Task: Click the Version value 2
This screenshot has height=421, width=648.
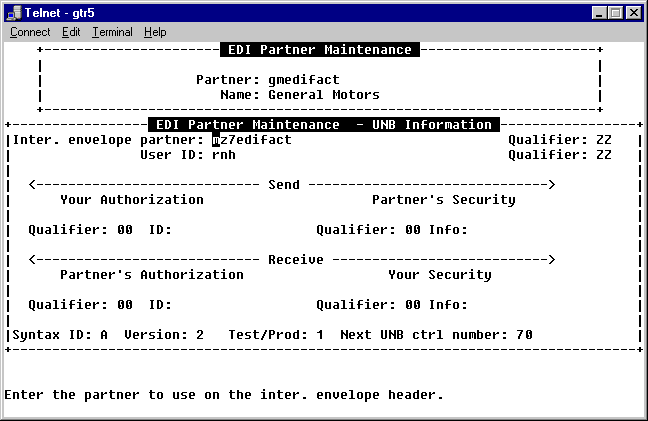Action: coord(200,335)
